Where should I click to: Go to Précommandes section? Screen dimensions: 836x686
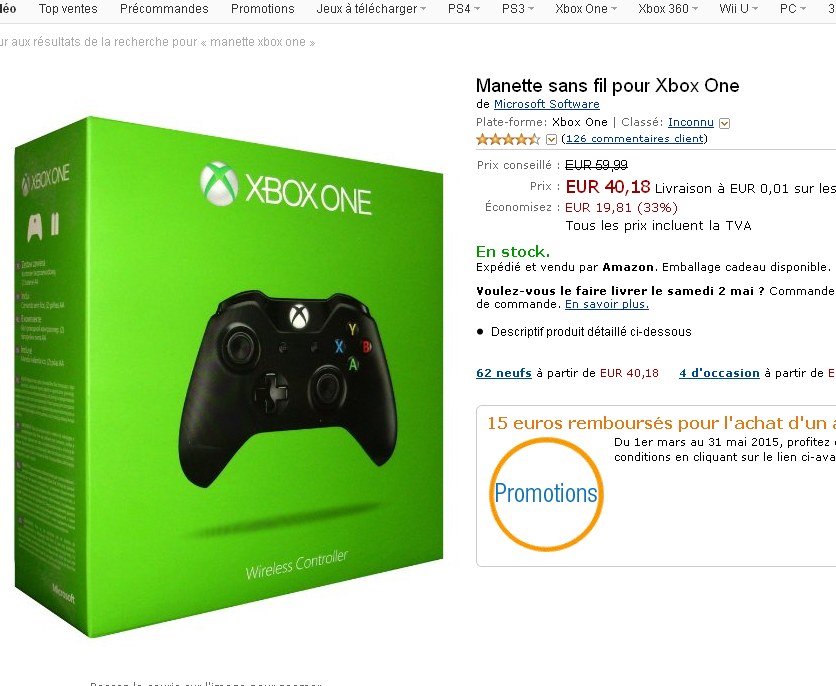[x=164, y=9]
